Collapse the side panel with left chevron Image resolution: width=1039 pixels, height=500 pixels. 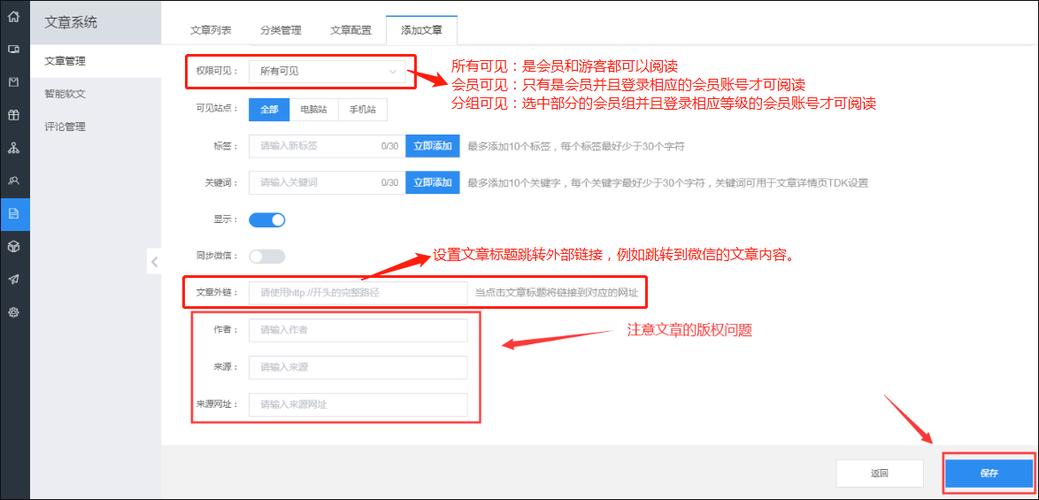pyautogui.click(x=154, y=262)
